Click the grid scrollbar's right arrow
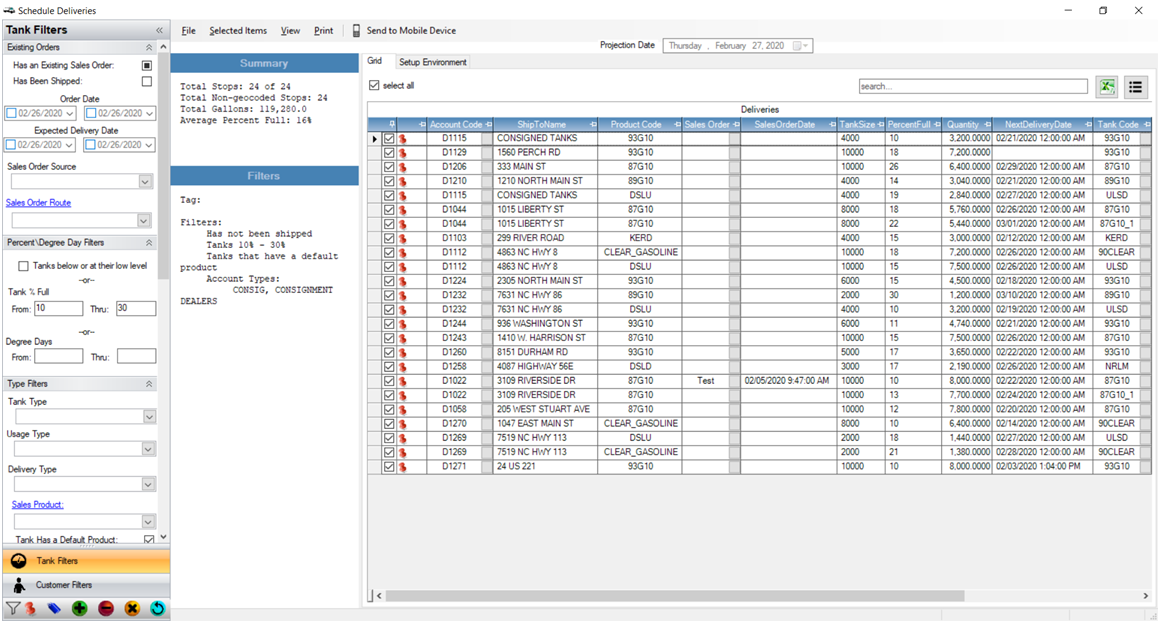This screenshot has width=1160, height=623. (x=1145, y=596)
